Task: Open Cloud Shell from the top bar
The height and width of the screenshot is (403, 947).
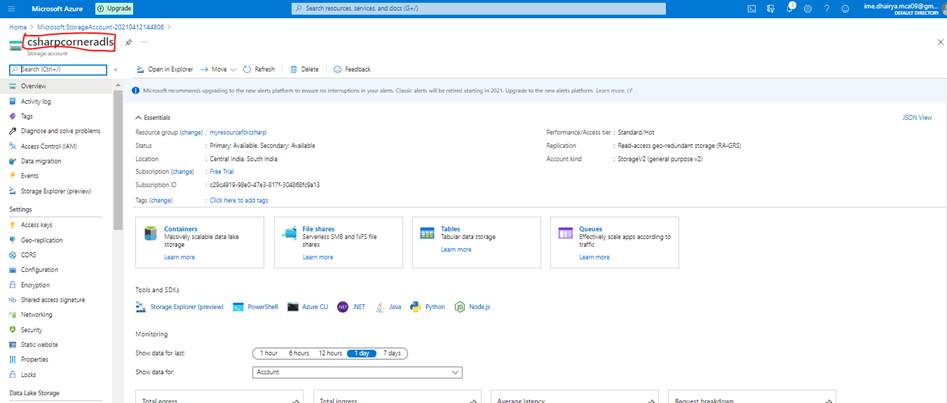Action: pyautogui.click(x=752, y=8)
